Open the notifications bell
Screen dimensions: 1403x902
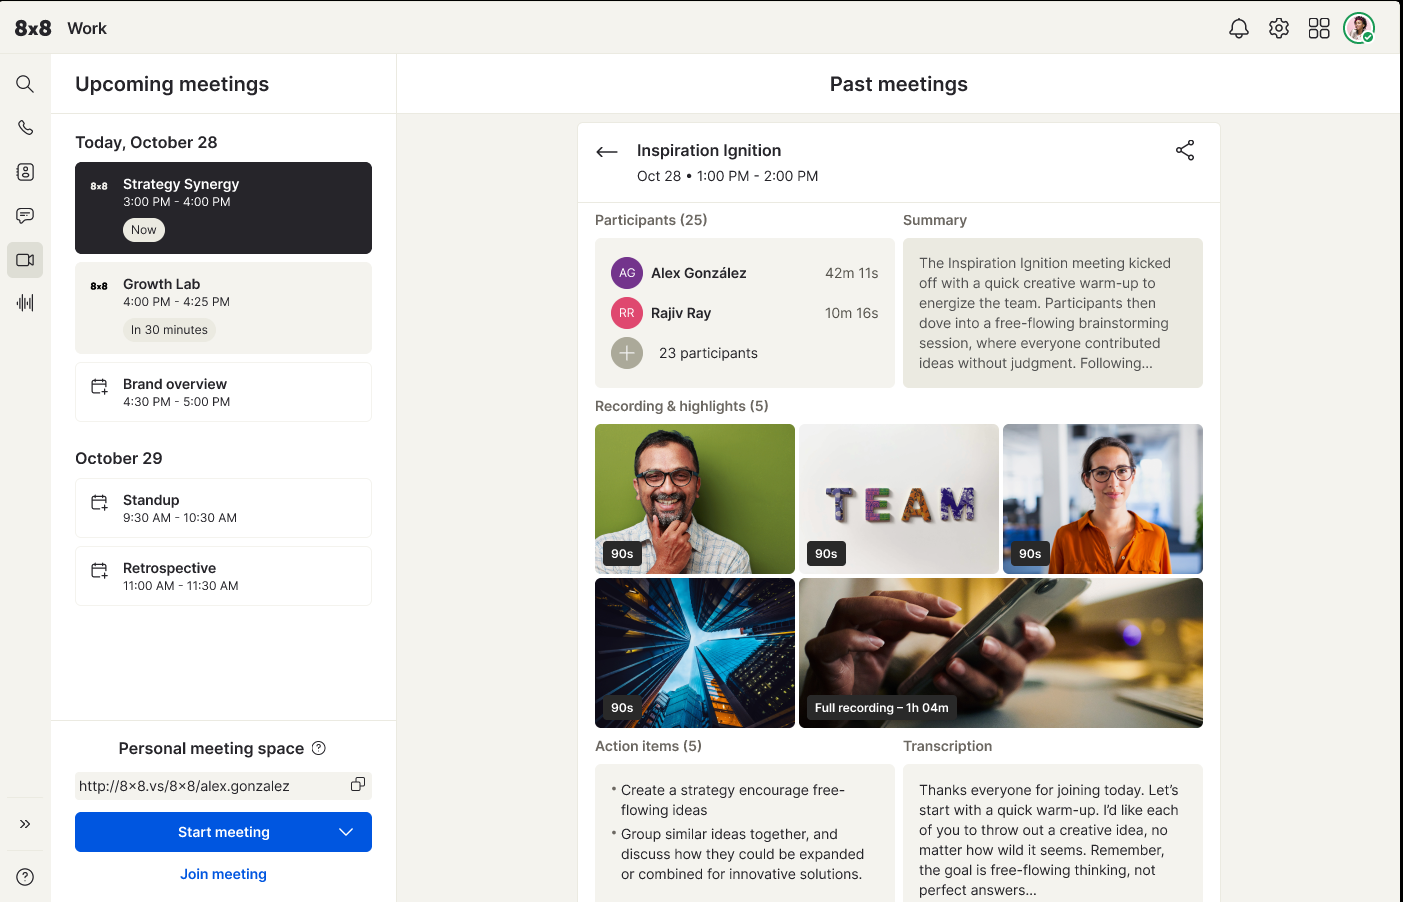coord(1239,28)
